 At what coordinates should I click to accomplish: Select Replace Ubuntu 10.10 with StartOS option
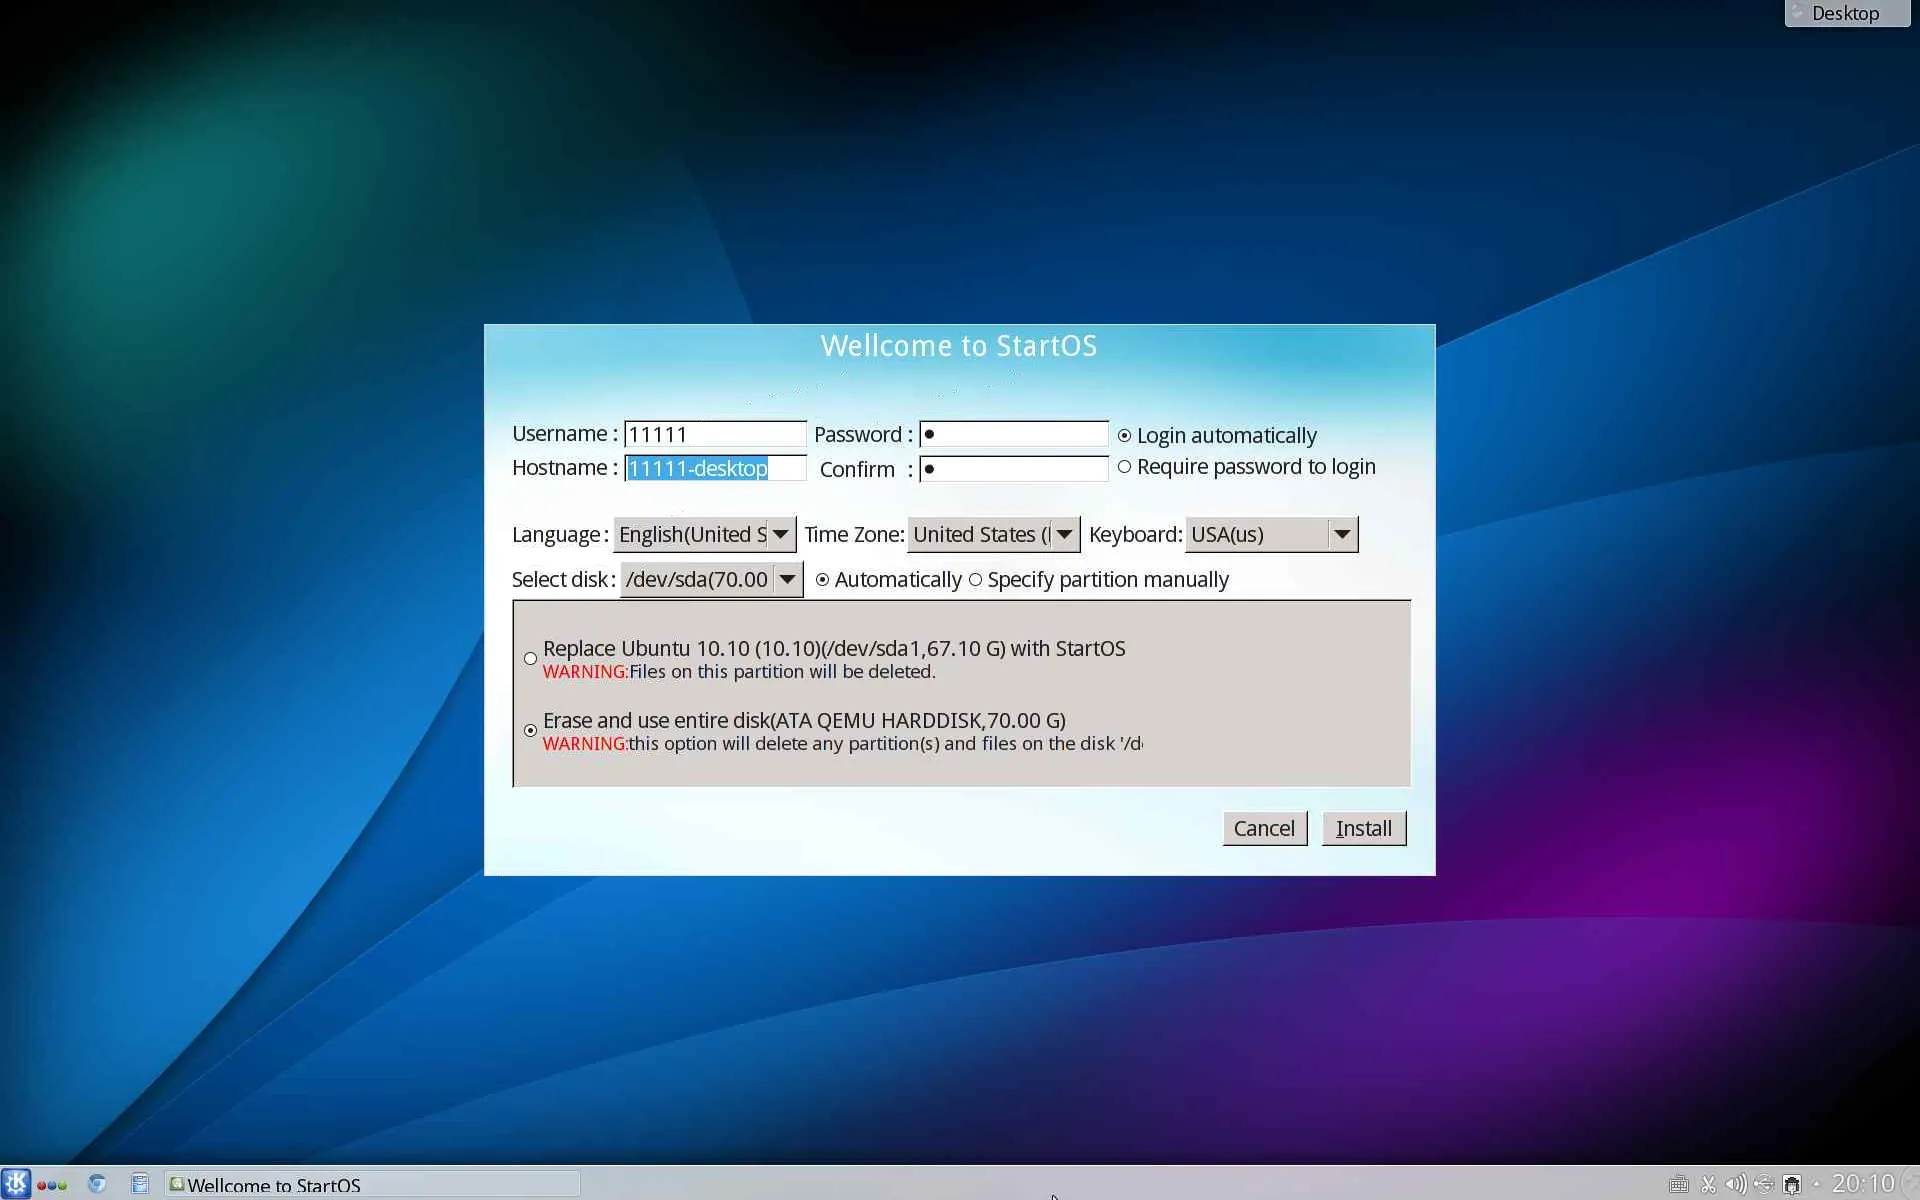pos(530,659)
